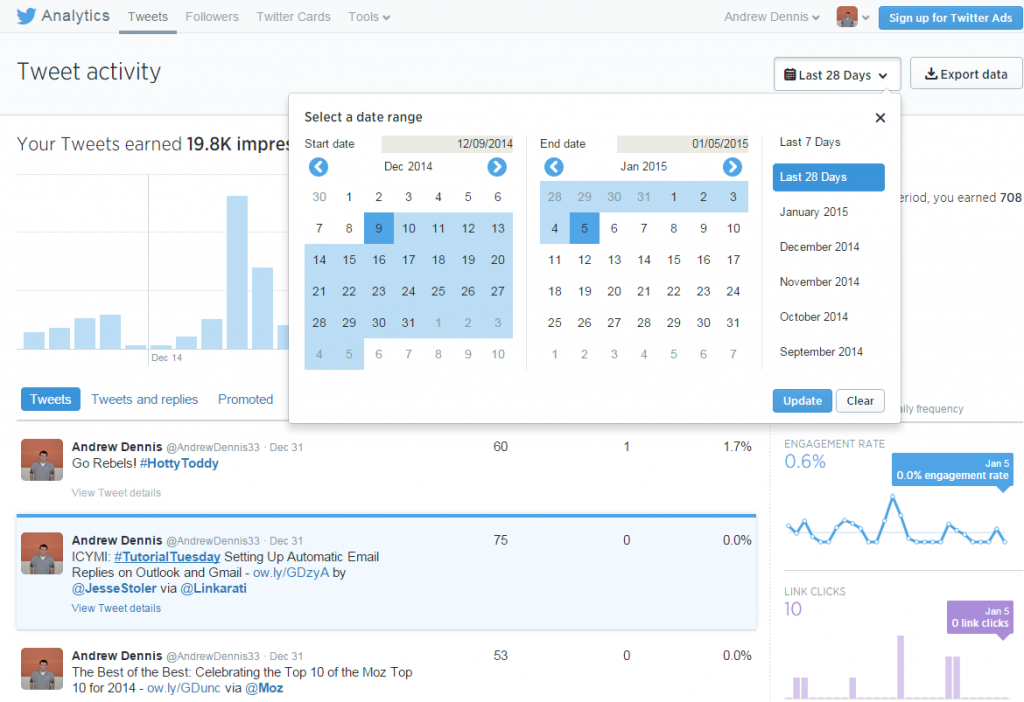The width and height of the screenshot is (1024, 702).
Task: Open Andrew Dennis's avatar on Go Rebels tweet
Action: coord(42,460)
